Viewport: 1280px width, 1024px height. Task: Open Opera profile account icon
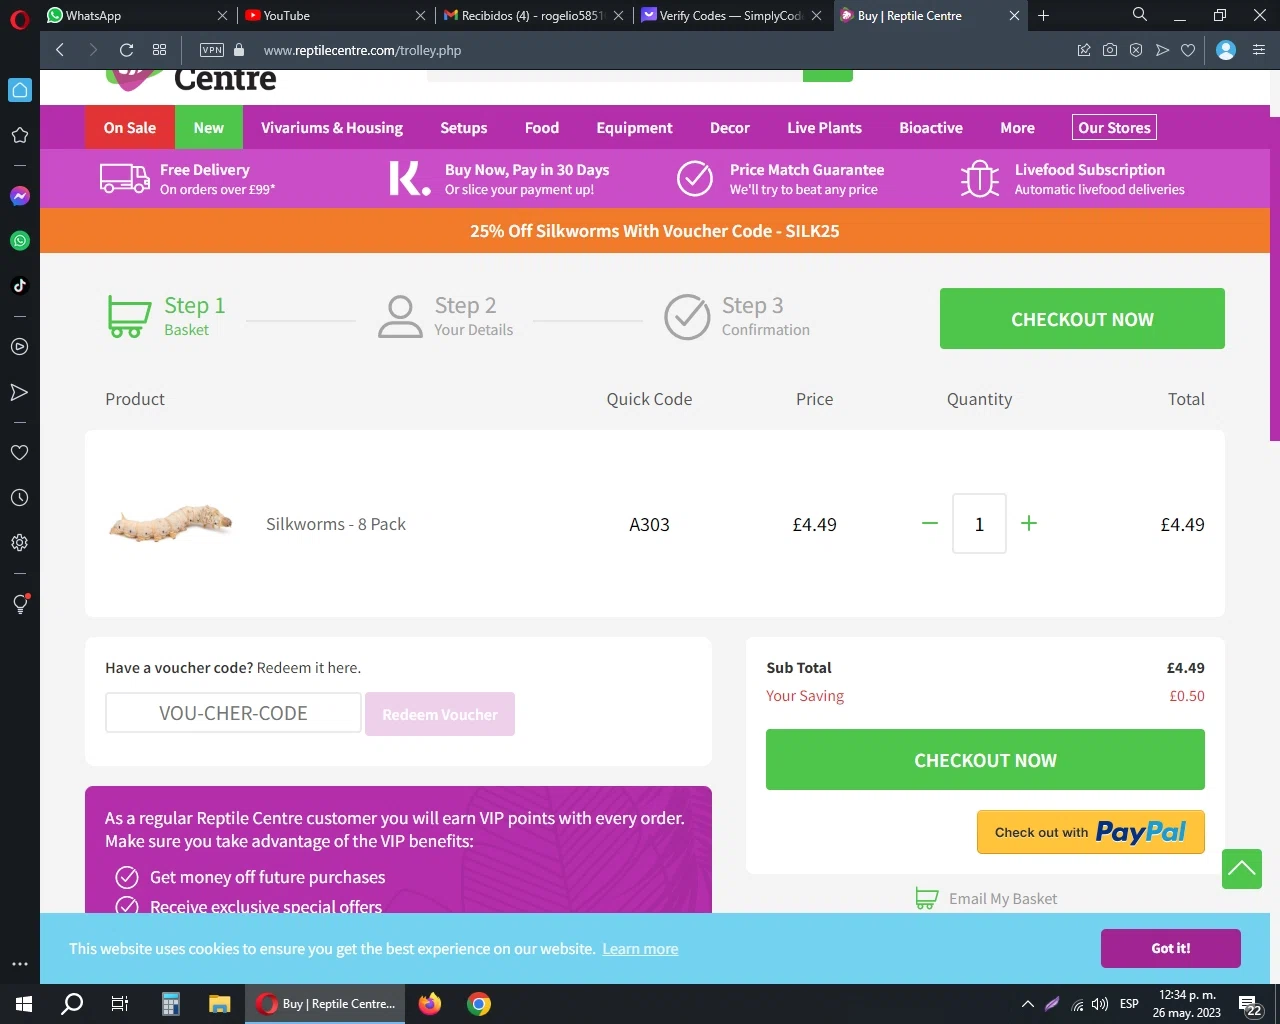click(x=1226, y=50)
